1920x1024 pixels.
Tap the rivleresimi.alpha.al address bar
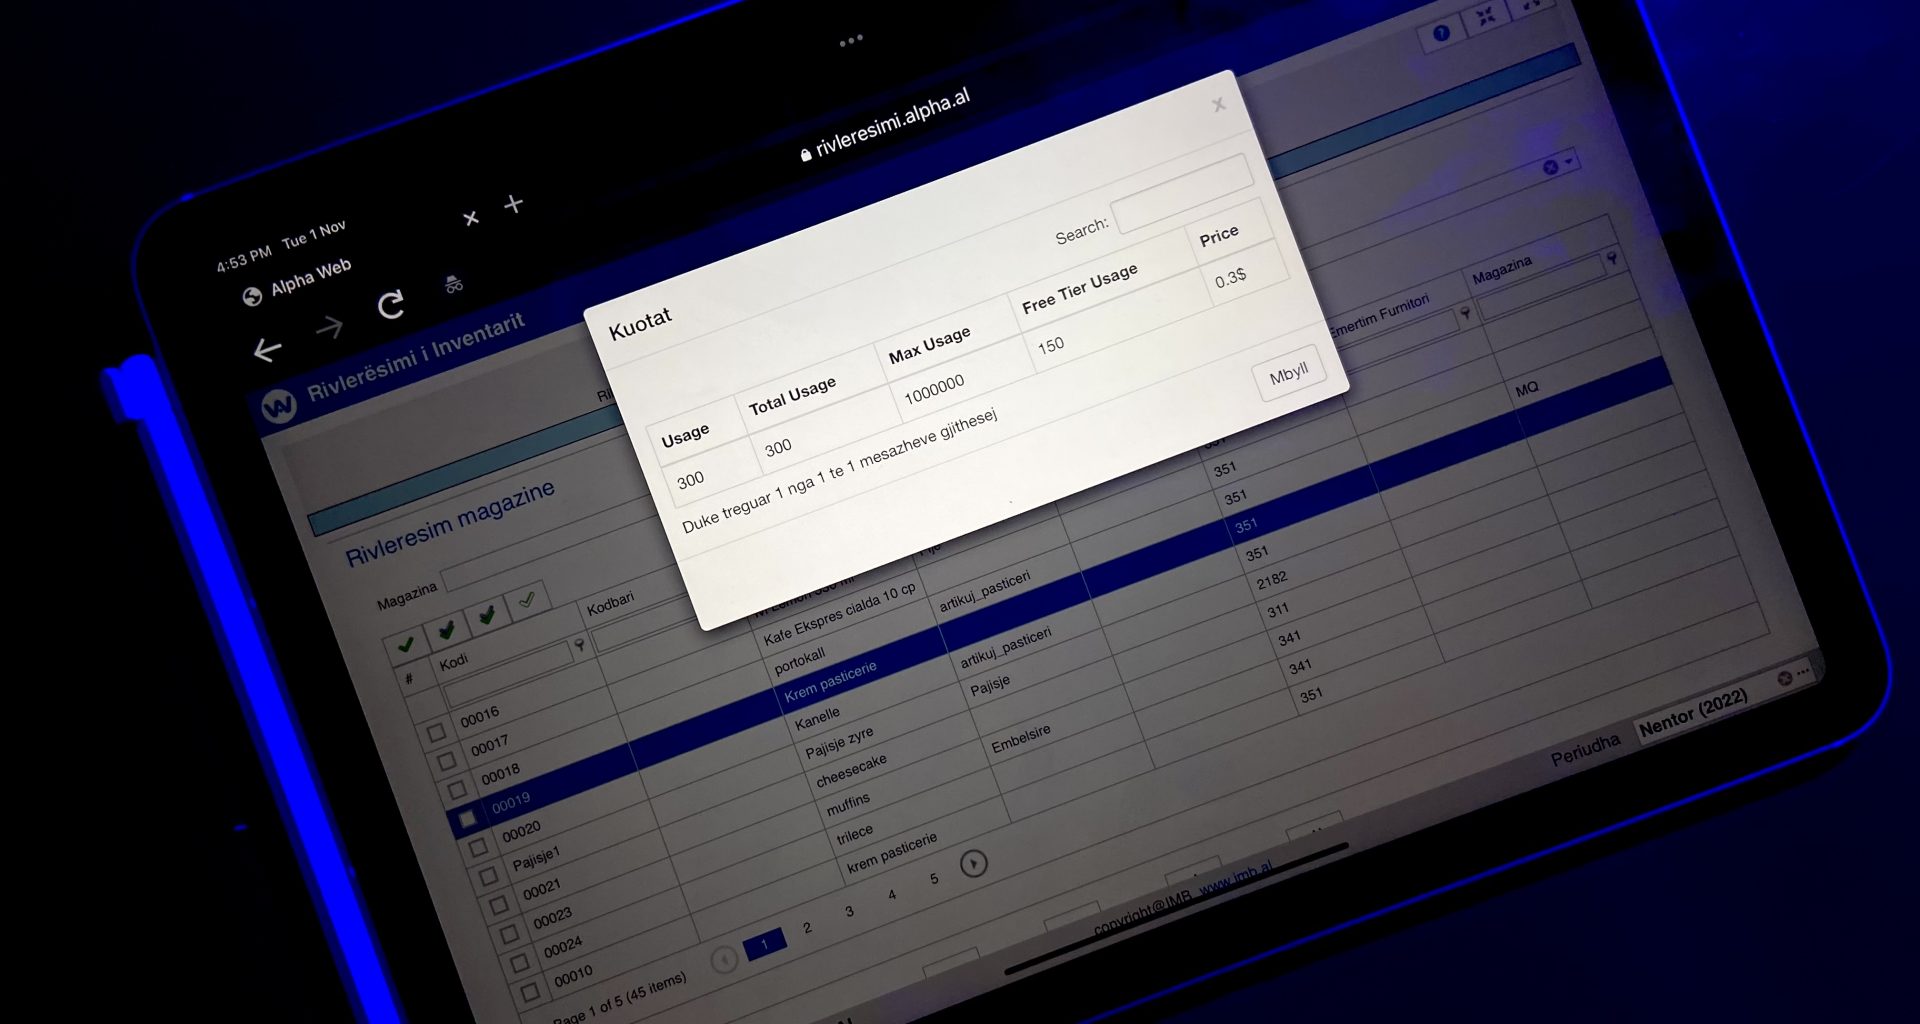885,125
